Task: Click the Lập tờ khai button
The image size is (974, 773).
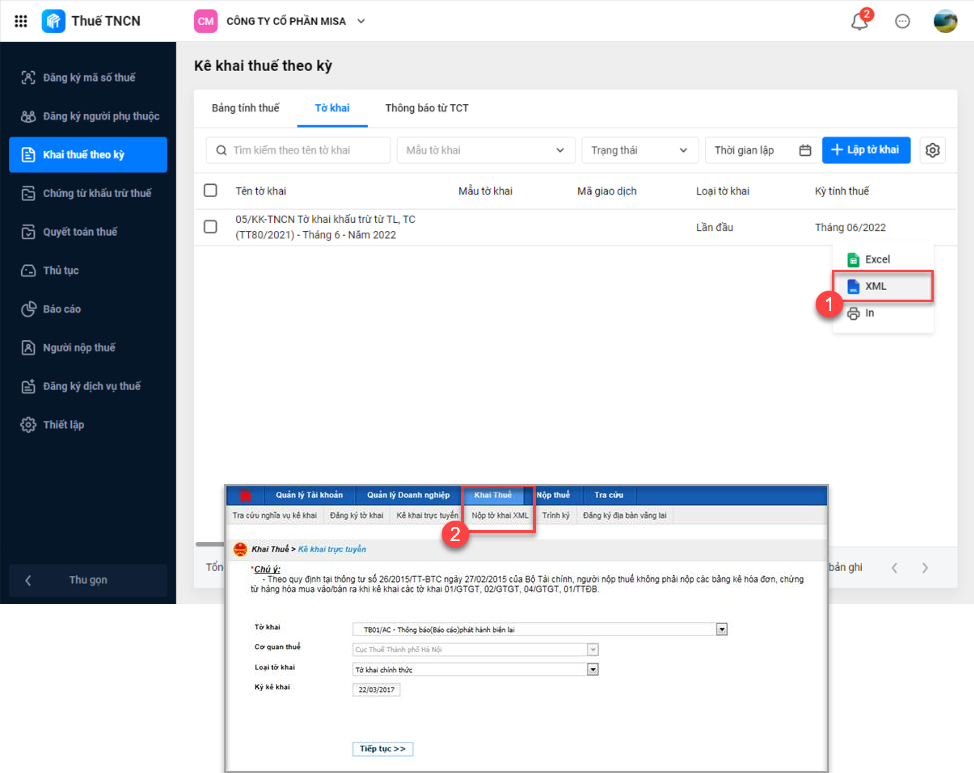Action: pos(866,150)
